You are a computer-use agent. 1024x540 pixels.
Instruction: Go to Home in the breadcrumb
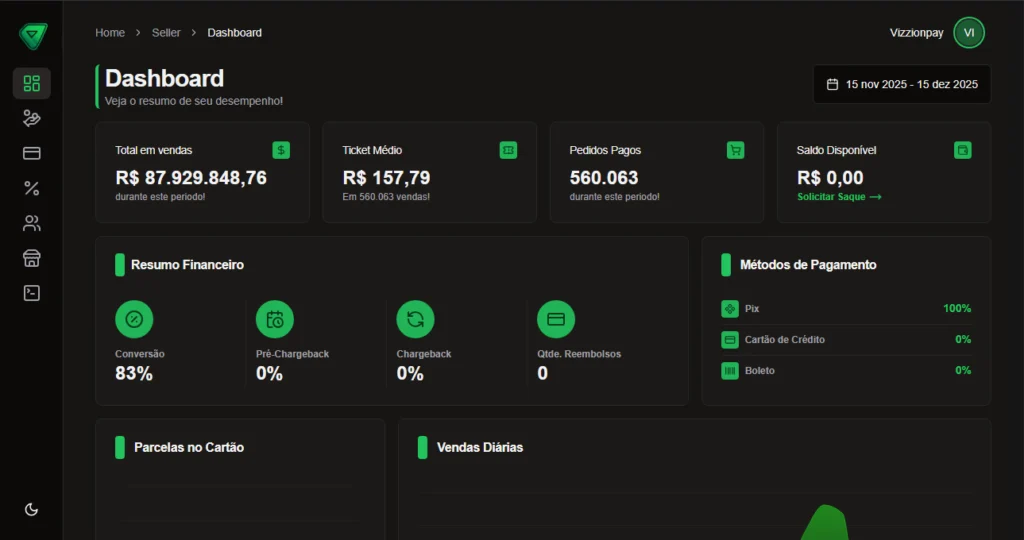pos(110,33)
